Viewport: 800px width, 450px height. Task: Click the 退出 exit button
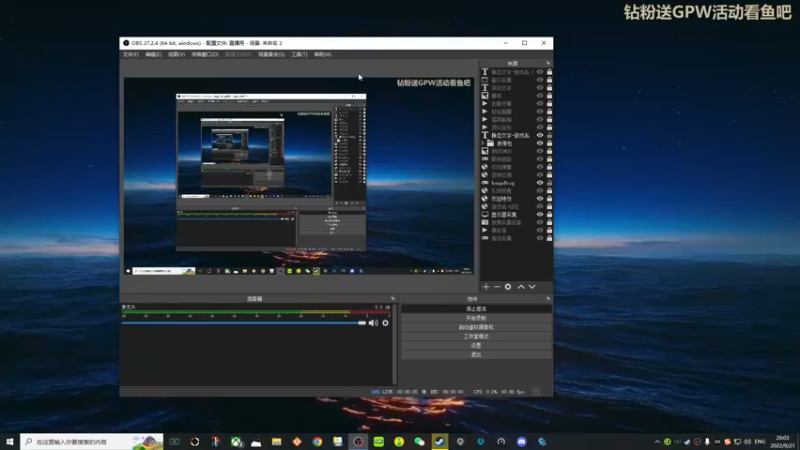(476, 355)
